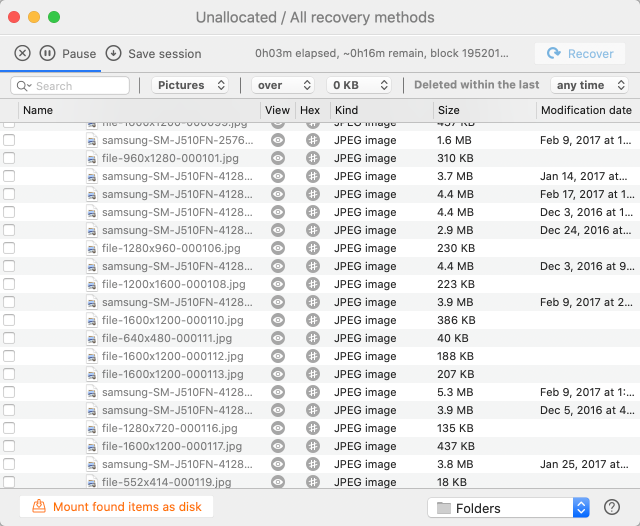
Task: Open hex view for file-1280x960-000106.jpg
Action: click(313, 248)
